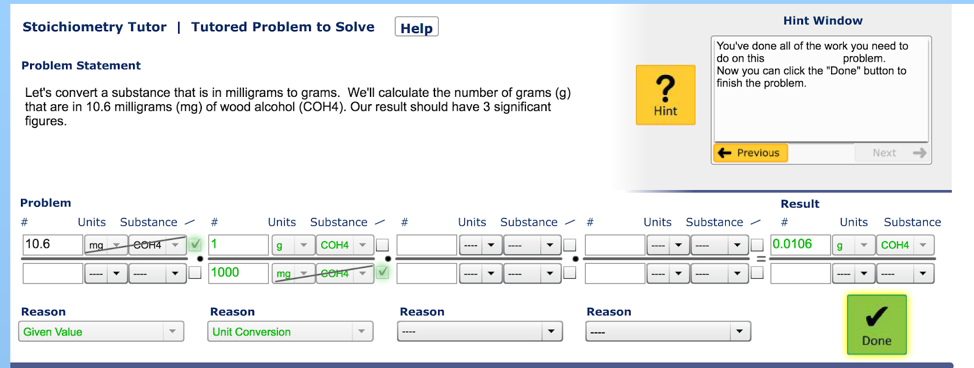The width and height of the screenshot is (974, 368).
Task: Click the grayed-out Next arrow button
Action: [x=893, y=153]
